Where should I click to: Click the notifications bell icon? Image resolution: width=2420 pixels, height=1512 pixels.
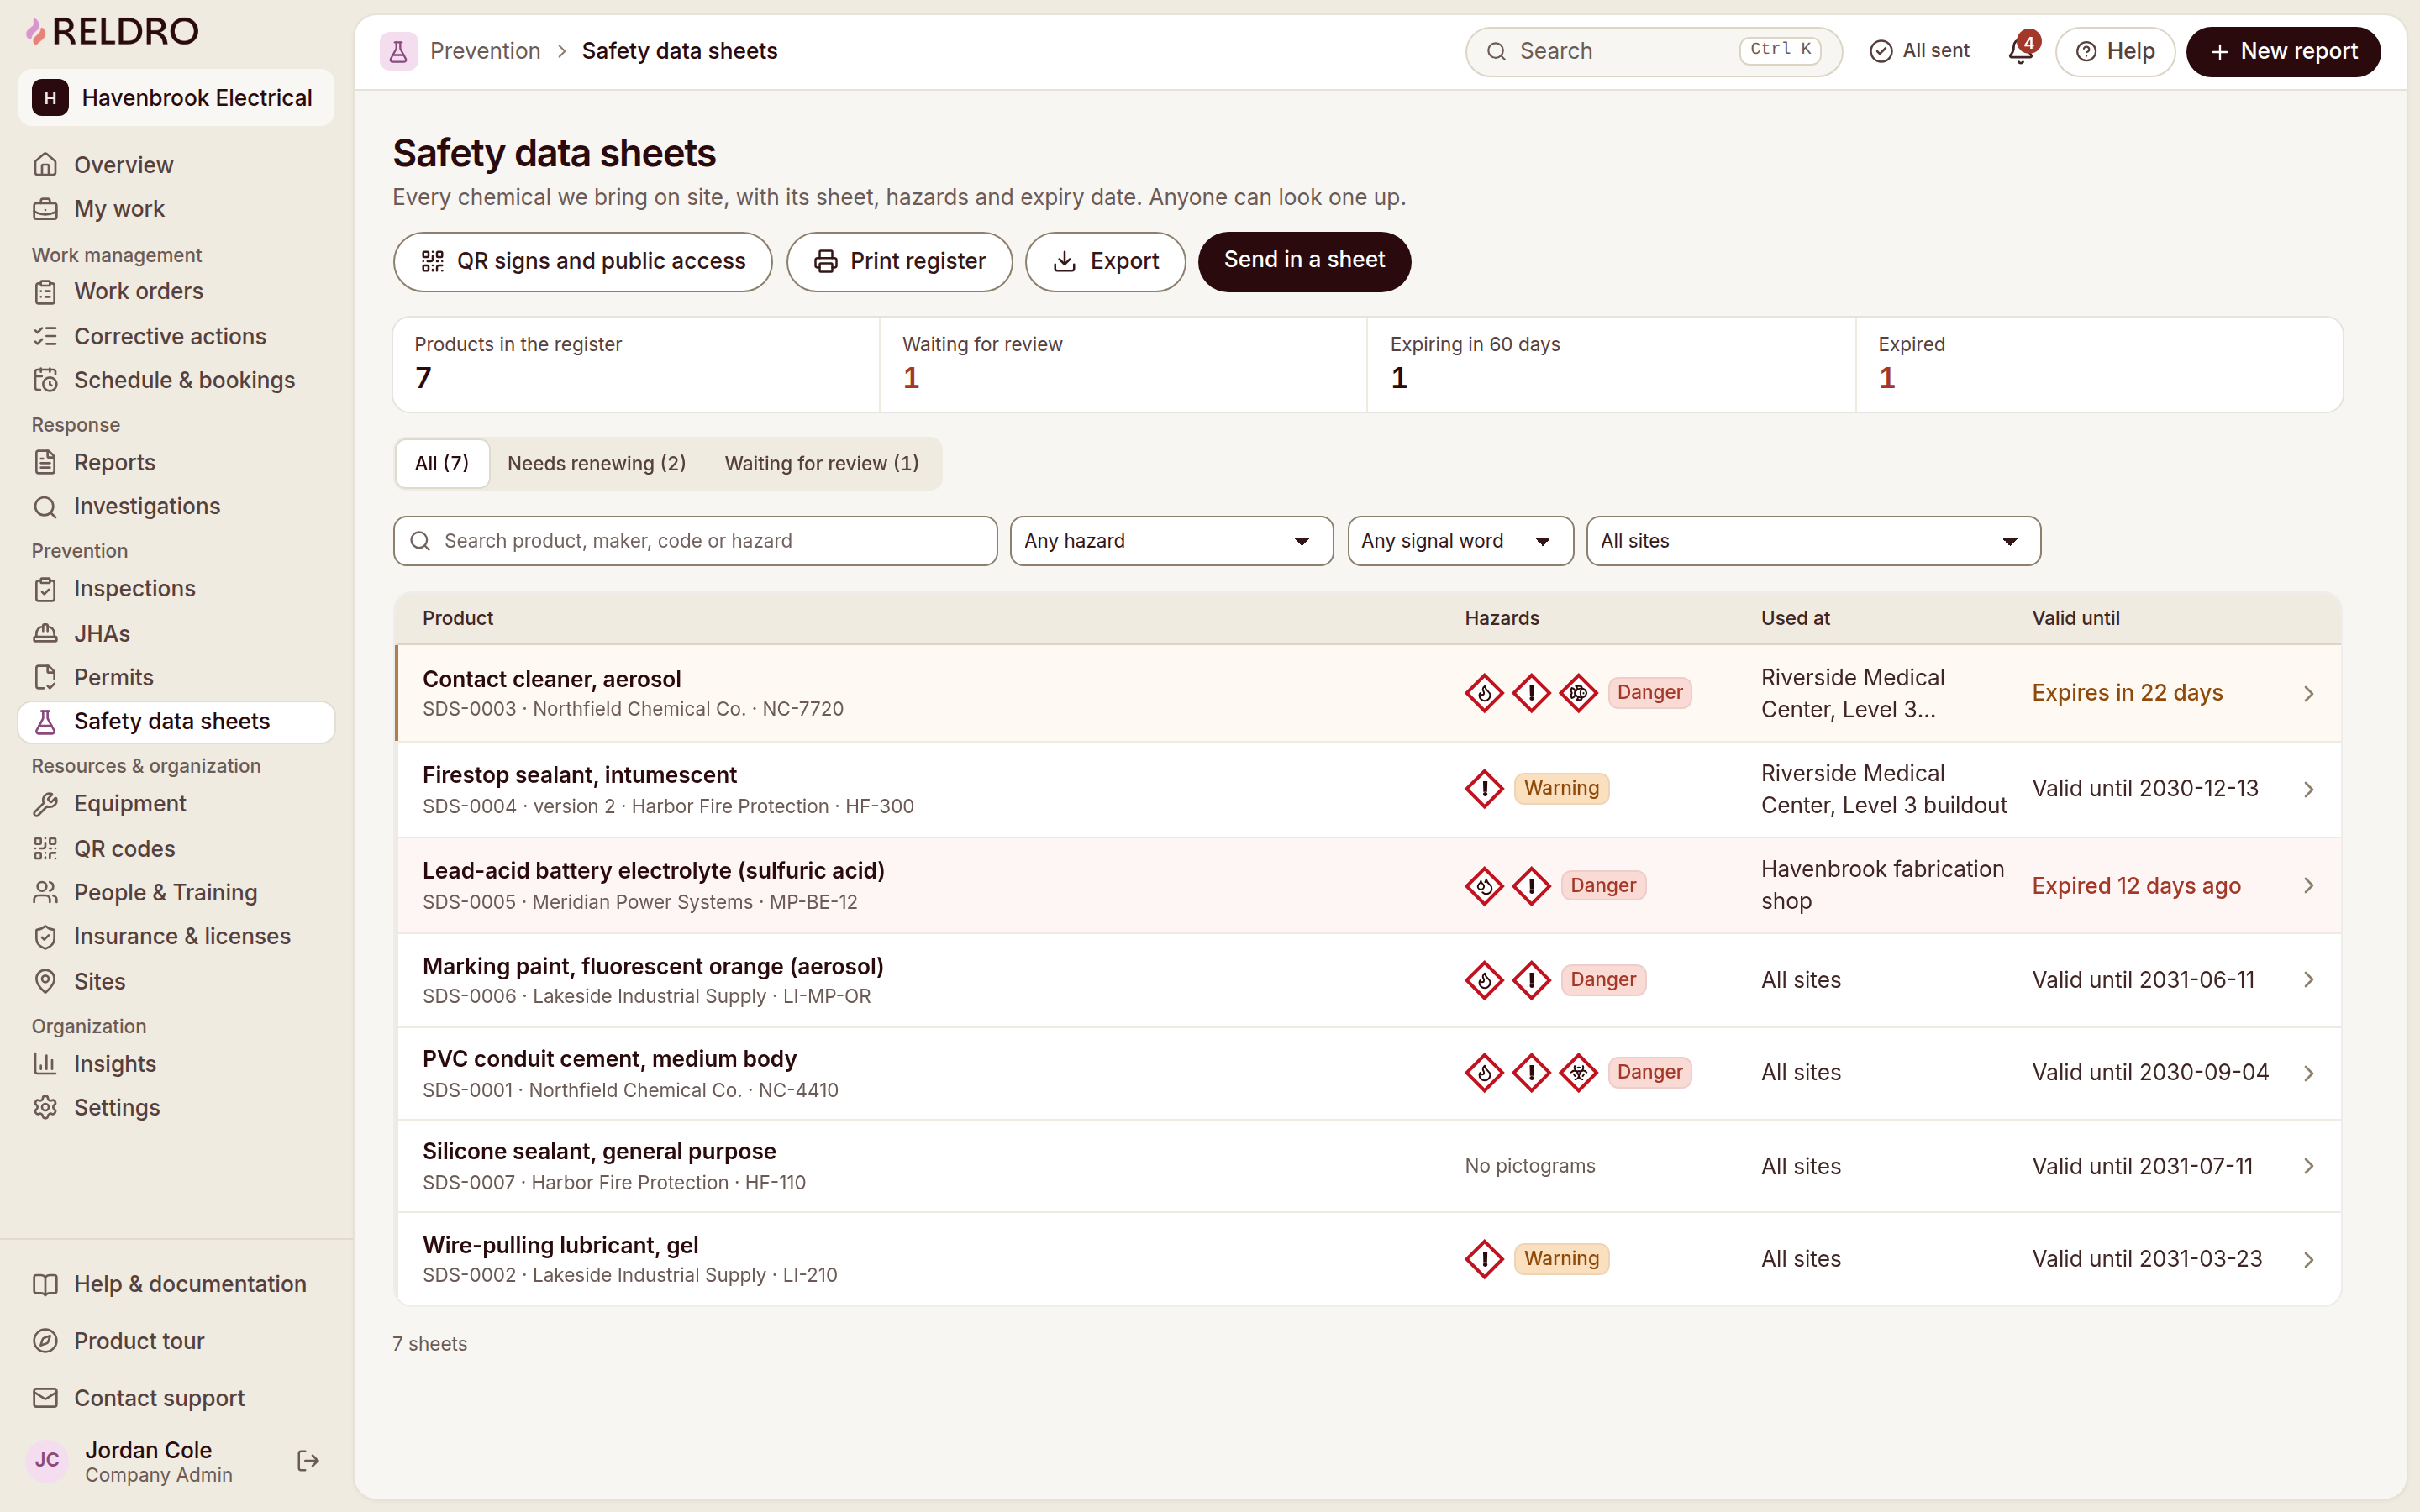click(2020, 51)
